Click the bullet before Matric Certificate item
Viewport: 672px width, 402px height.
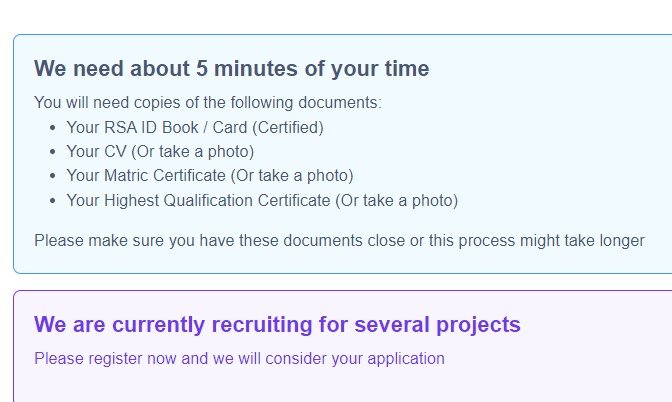53,176
